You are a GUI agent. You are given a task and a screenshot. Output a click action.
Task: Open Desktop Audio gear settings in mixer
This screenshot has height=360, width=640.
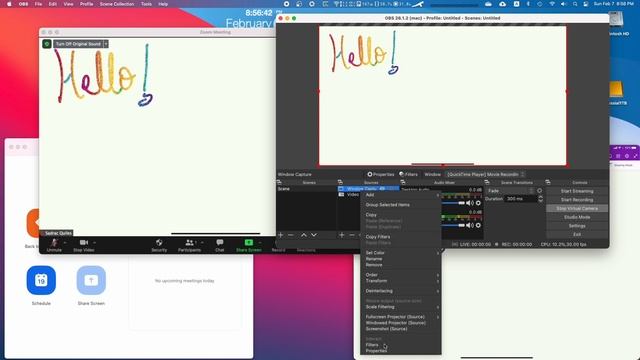click(x=478, y=203)
